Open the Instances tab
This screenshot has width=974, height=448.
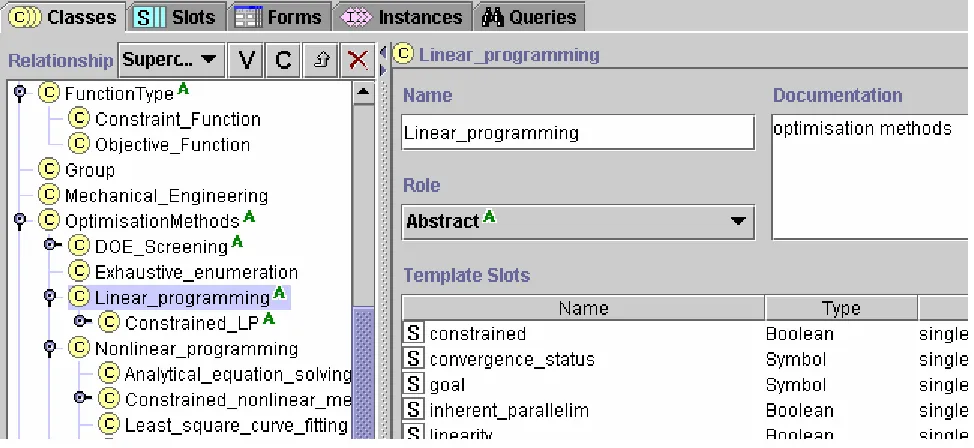click(402, 17)
